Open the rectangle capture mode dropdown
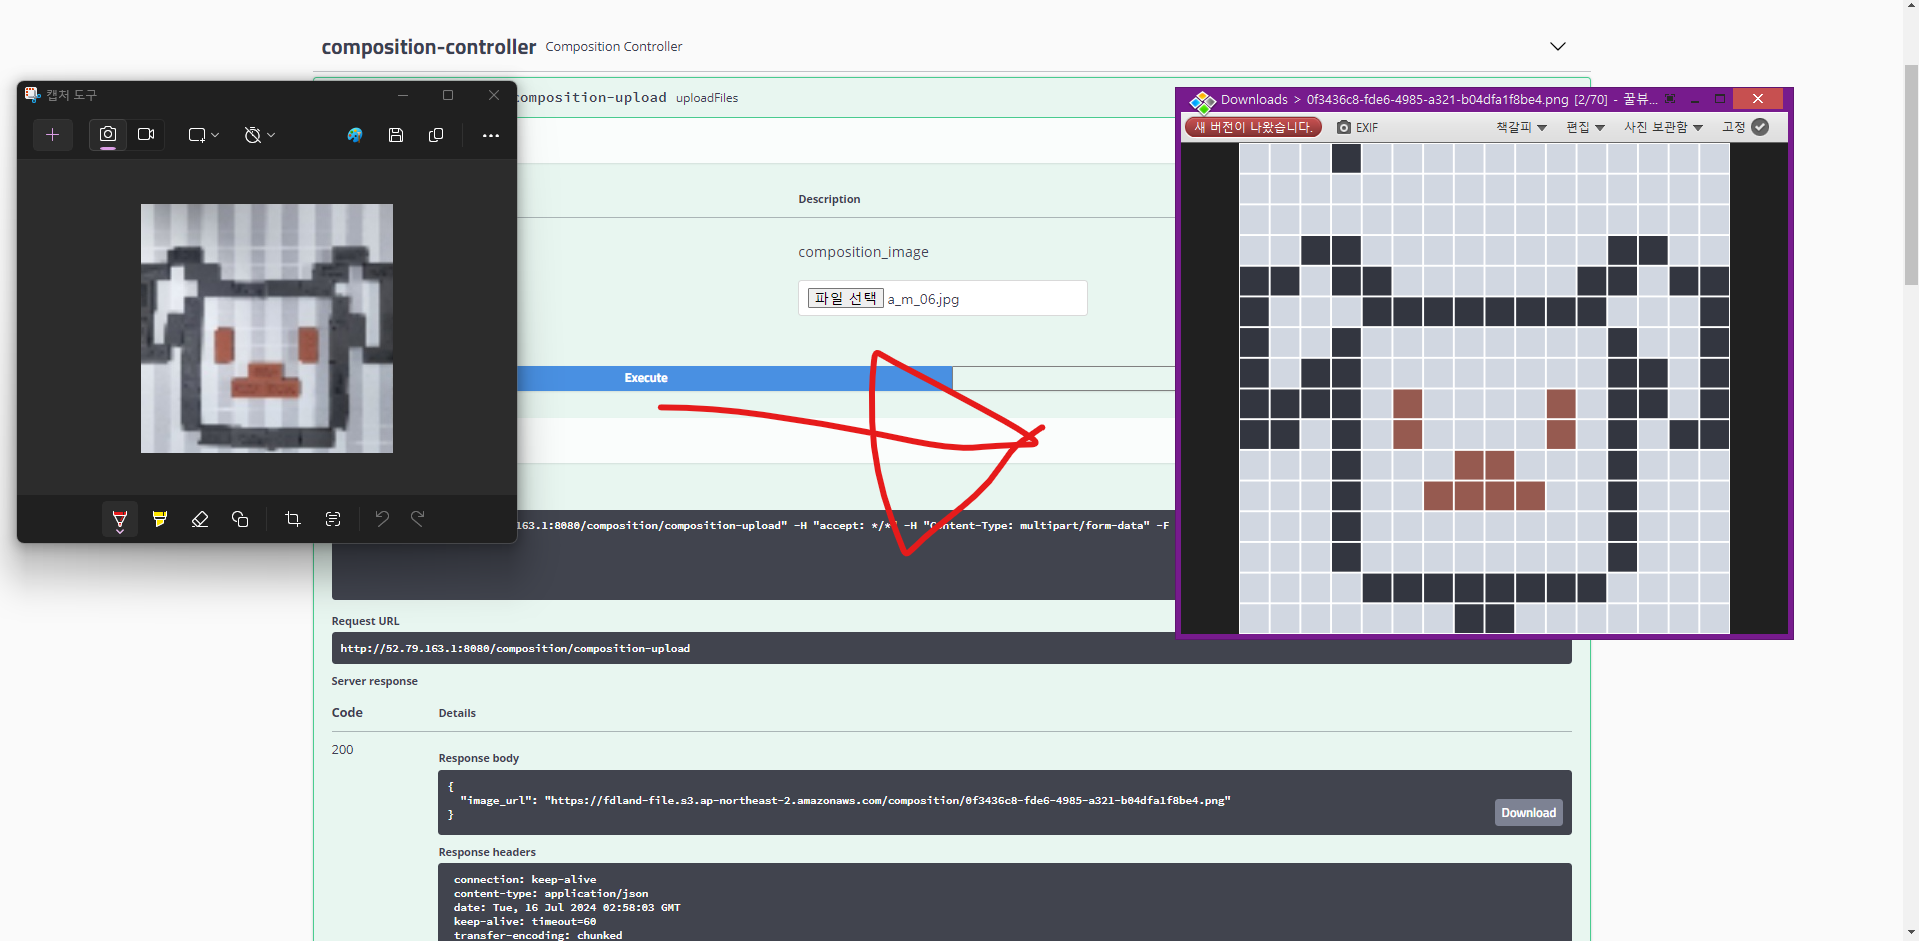Image resolution: width=1919 pixels, height=941 pixels. tap(203, 135)
